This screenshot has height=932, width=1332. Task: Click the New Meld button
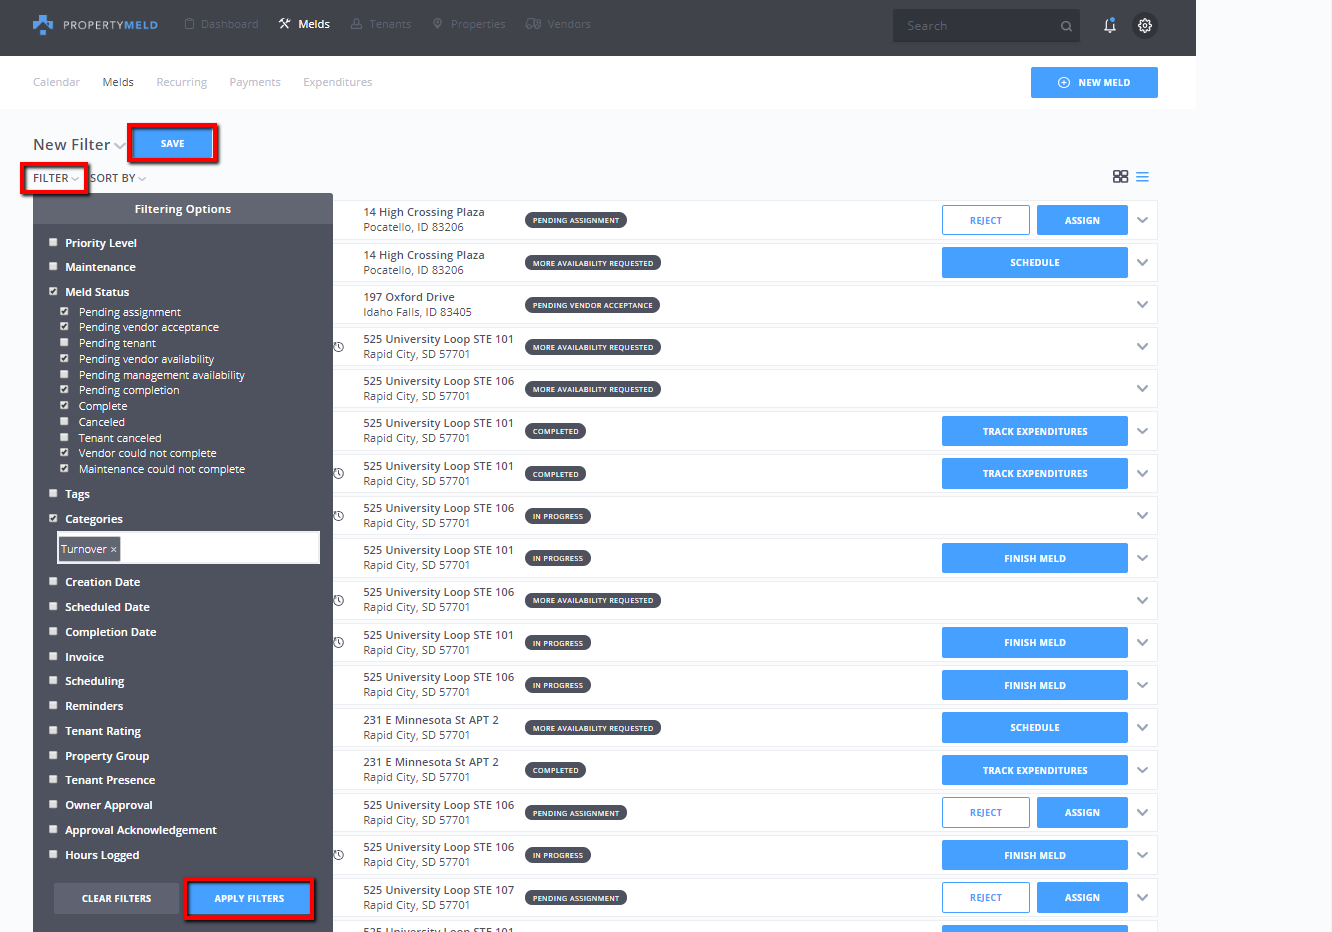point(1094,83)
